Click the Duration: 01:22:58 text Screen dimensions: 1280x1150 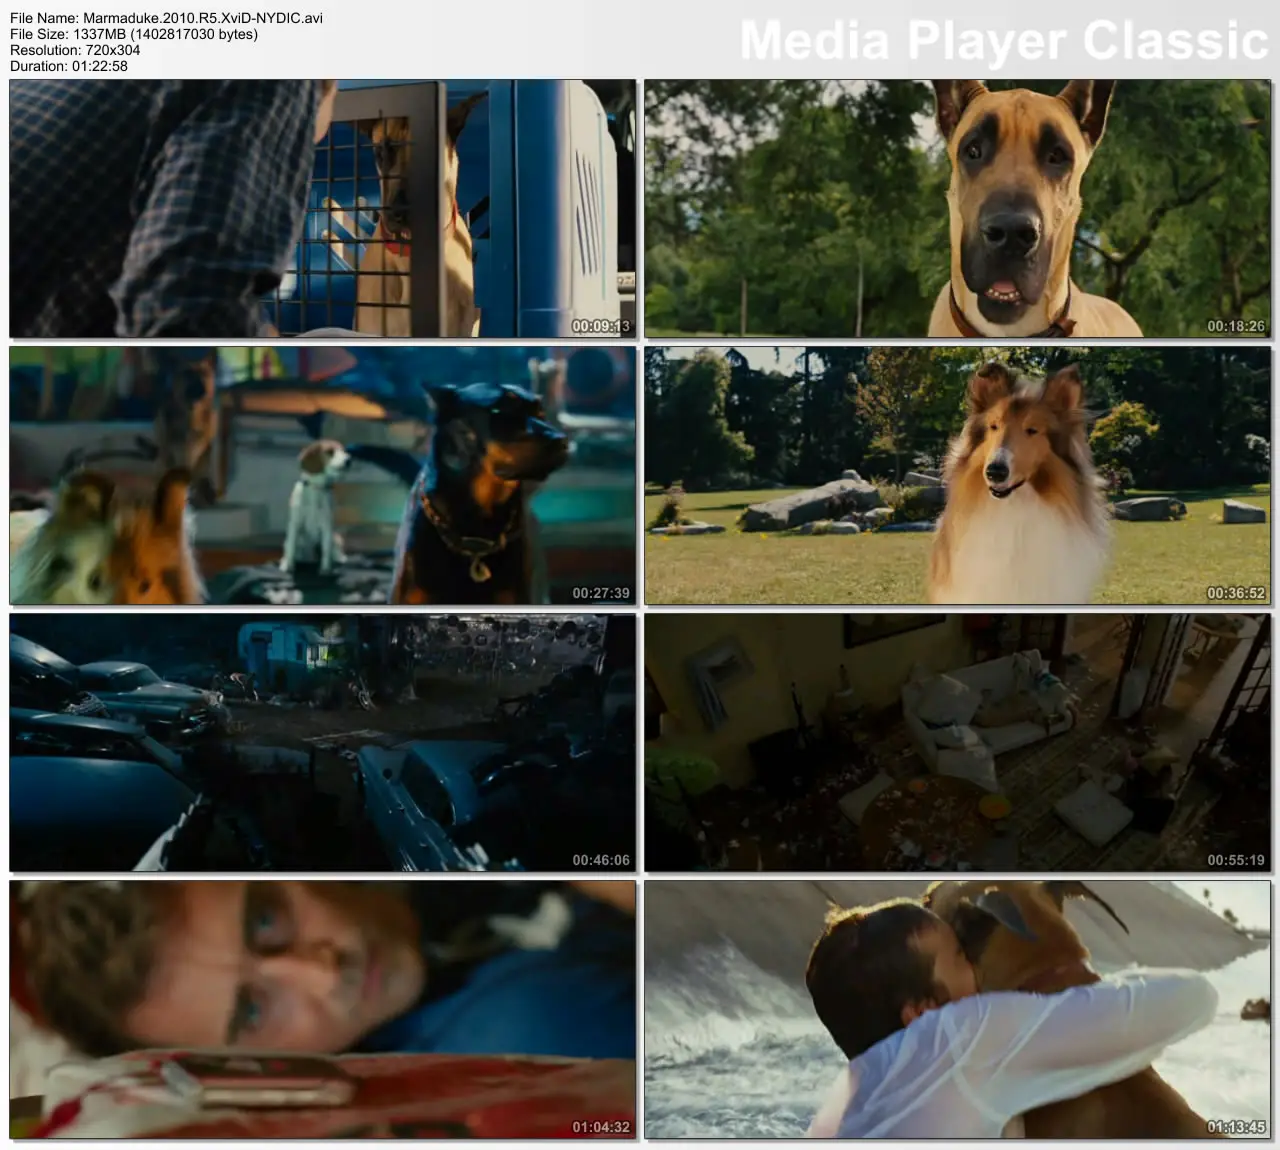69,66
